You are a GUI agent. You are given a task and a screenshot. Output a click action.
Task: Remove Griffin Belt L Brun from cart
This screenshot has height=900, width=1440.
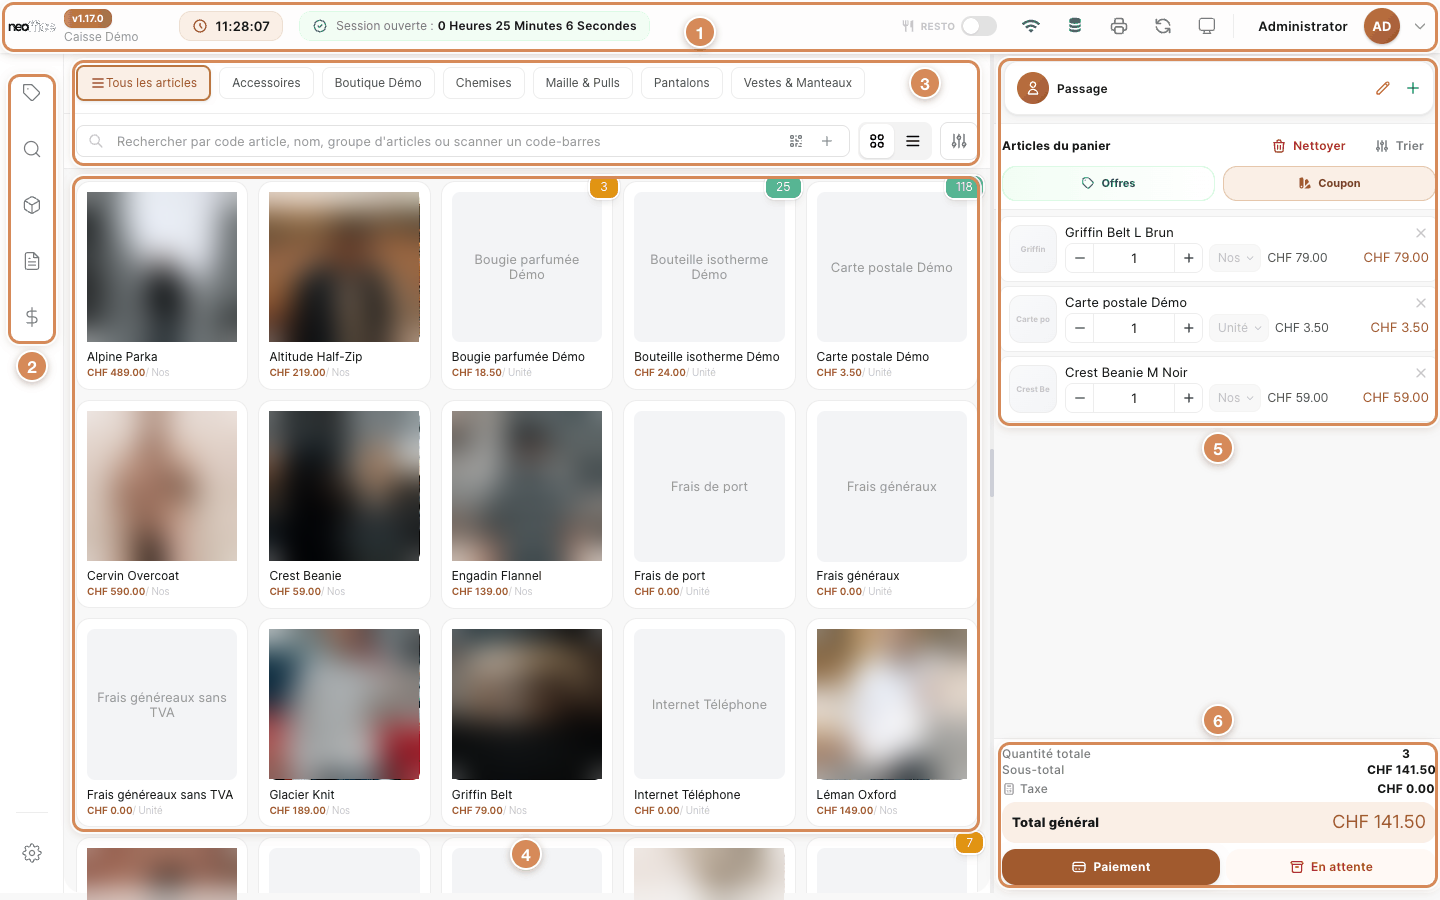click(x=1420, y=233)
